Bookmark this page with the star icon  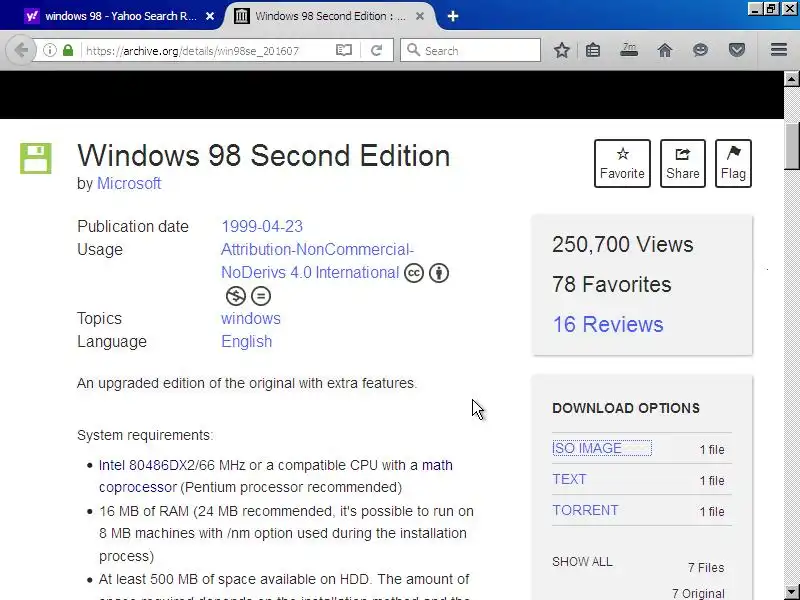point(562,50)
